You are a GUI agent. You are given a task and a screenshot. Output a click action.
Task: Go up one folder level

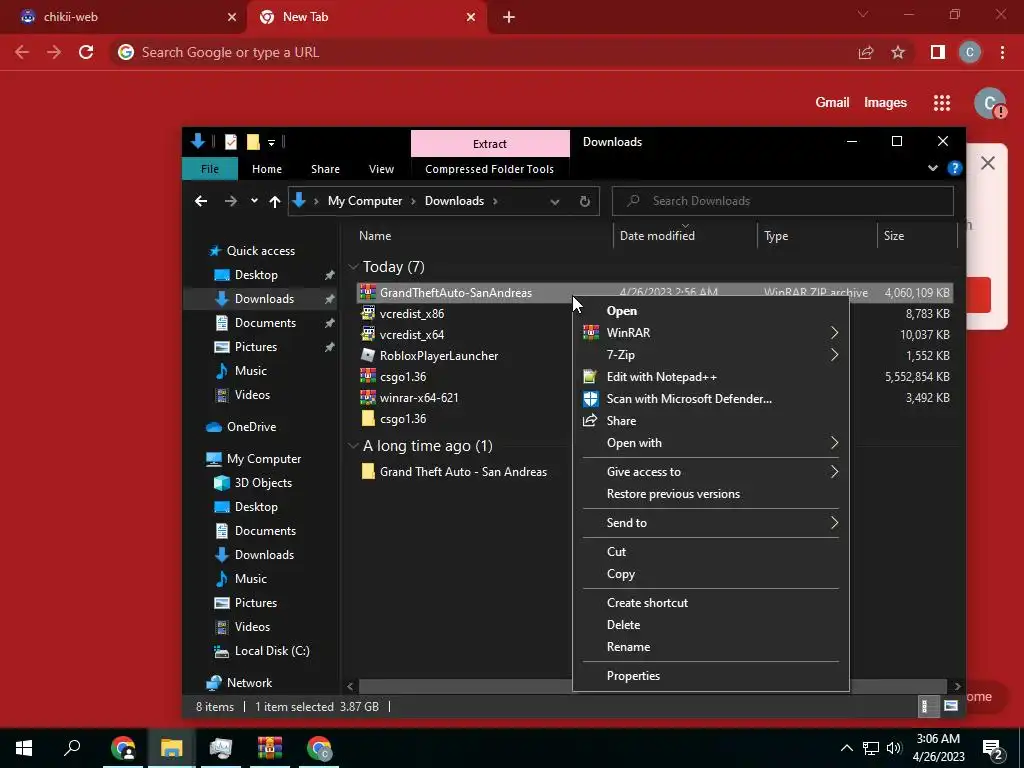[275, 202]
